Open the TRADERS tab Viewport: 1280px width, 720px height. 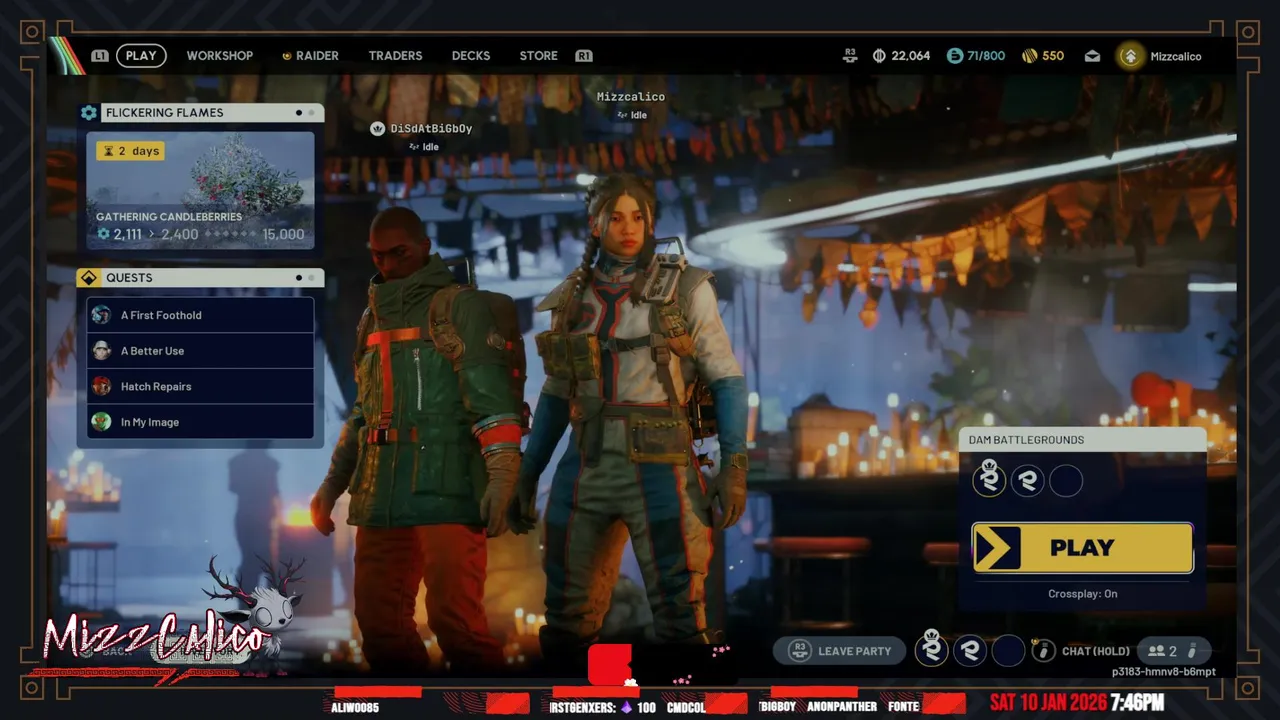pyautogui.click(x=395, y=56)
